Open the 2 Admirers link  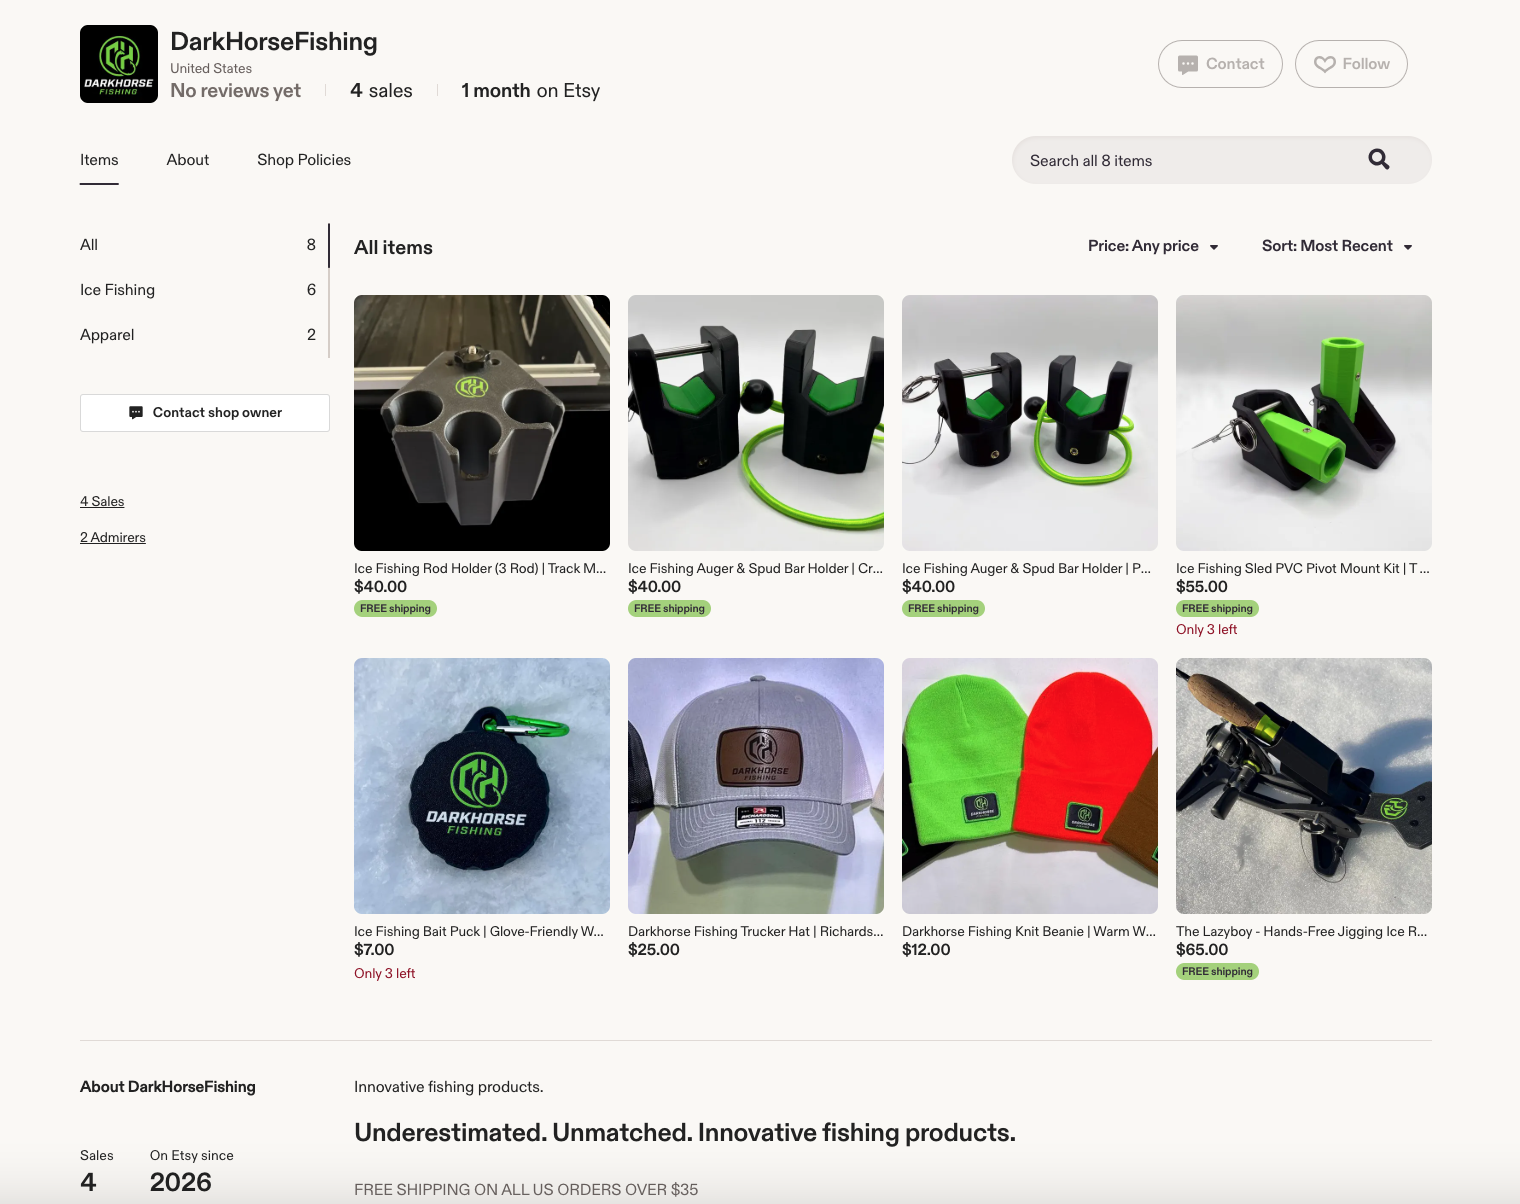[112, 537]
